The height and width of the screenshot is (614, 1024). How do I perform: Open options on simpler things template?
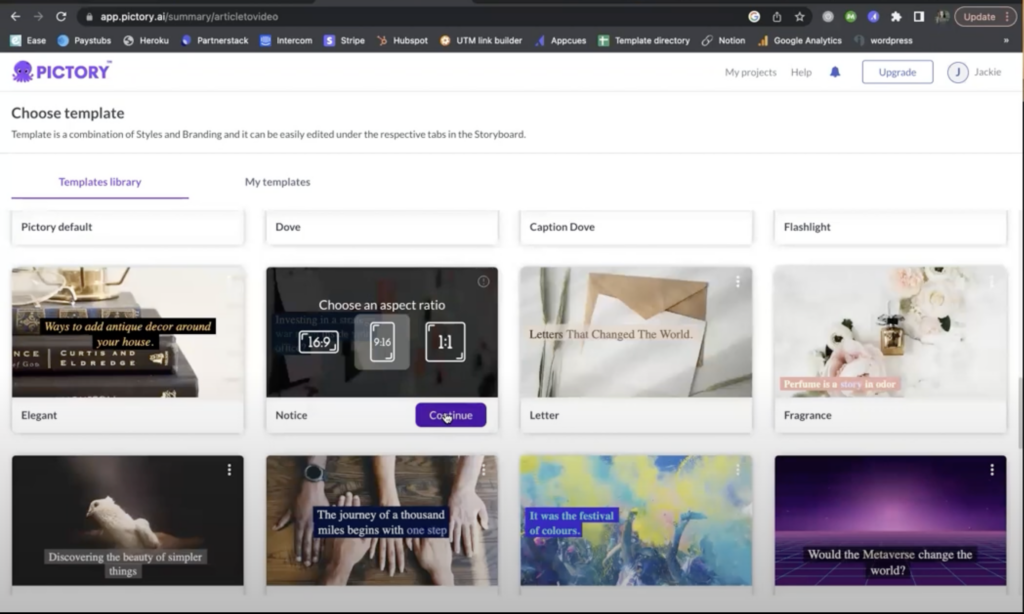tap(229, 470)
